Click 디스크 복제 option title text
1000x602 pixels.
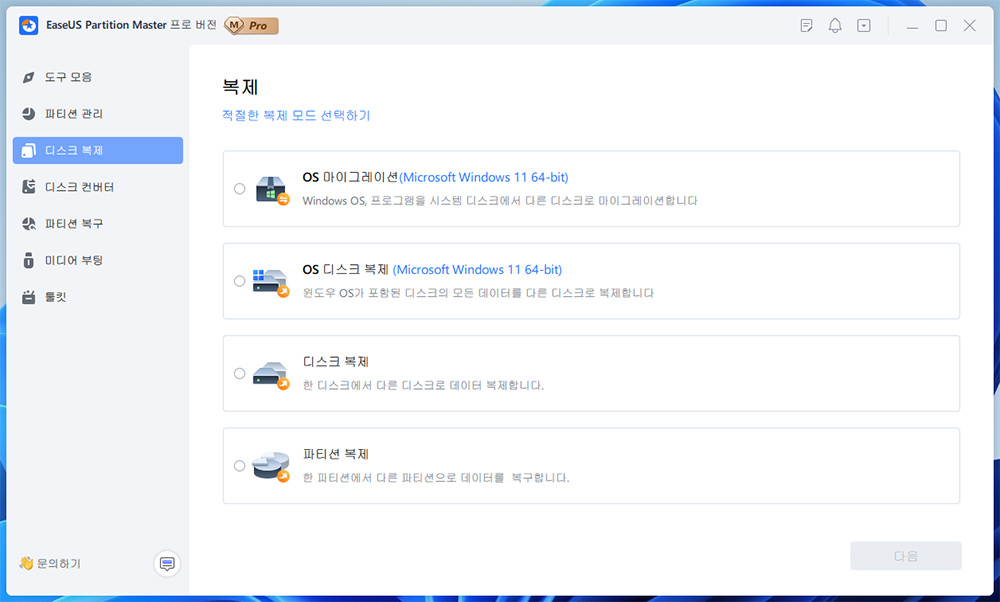coord(335,362)
